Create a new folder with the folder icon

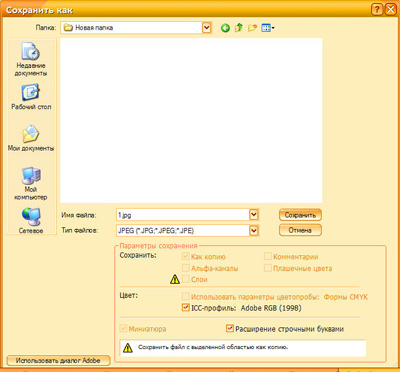click(252, 28)
